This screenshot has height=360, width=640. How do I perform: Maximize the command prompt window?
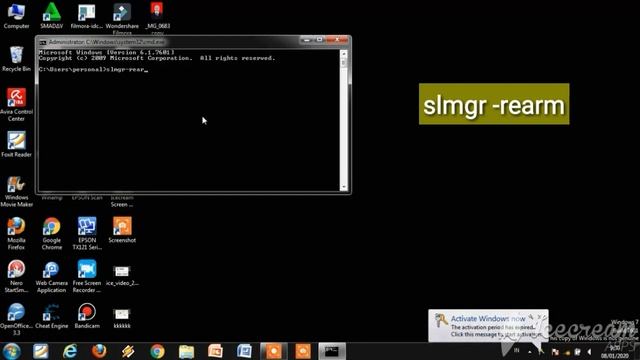tap(319, 40)
